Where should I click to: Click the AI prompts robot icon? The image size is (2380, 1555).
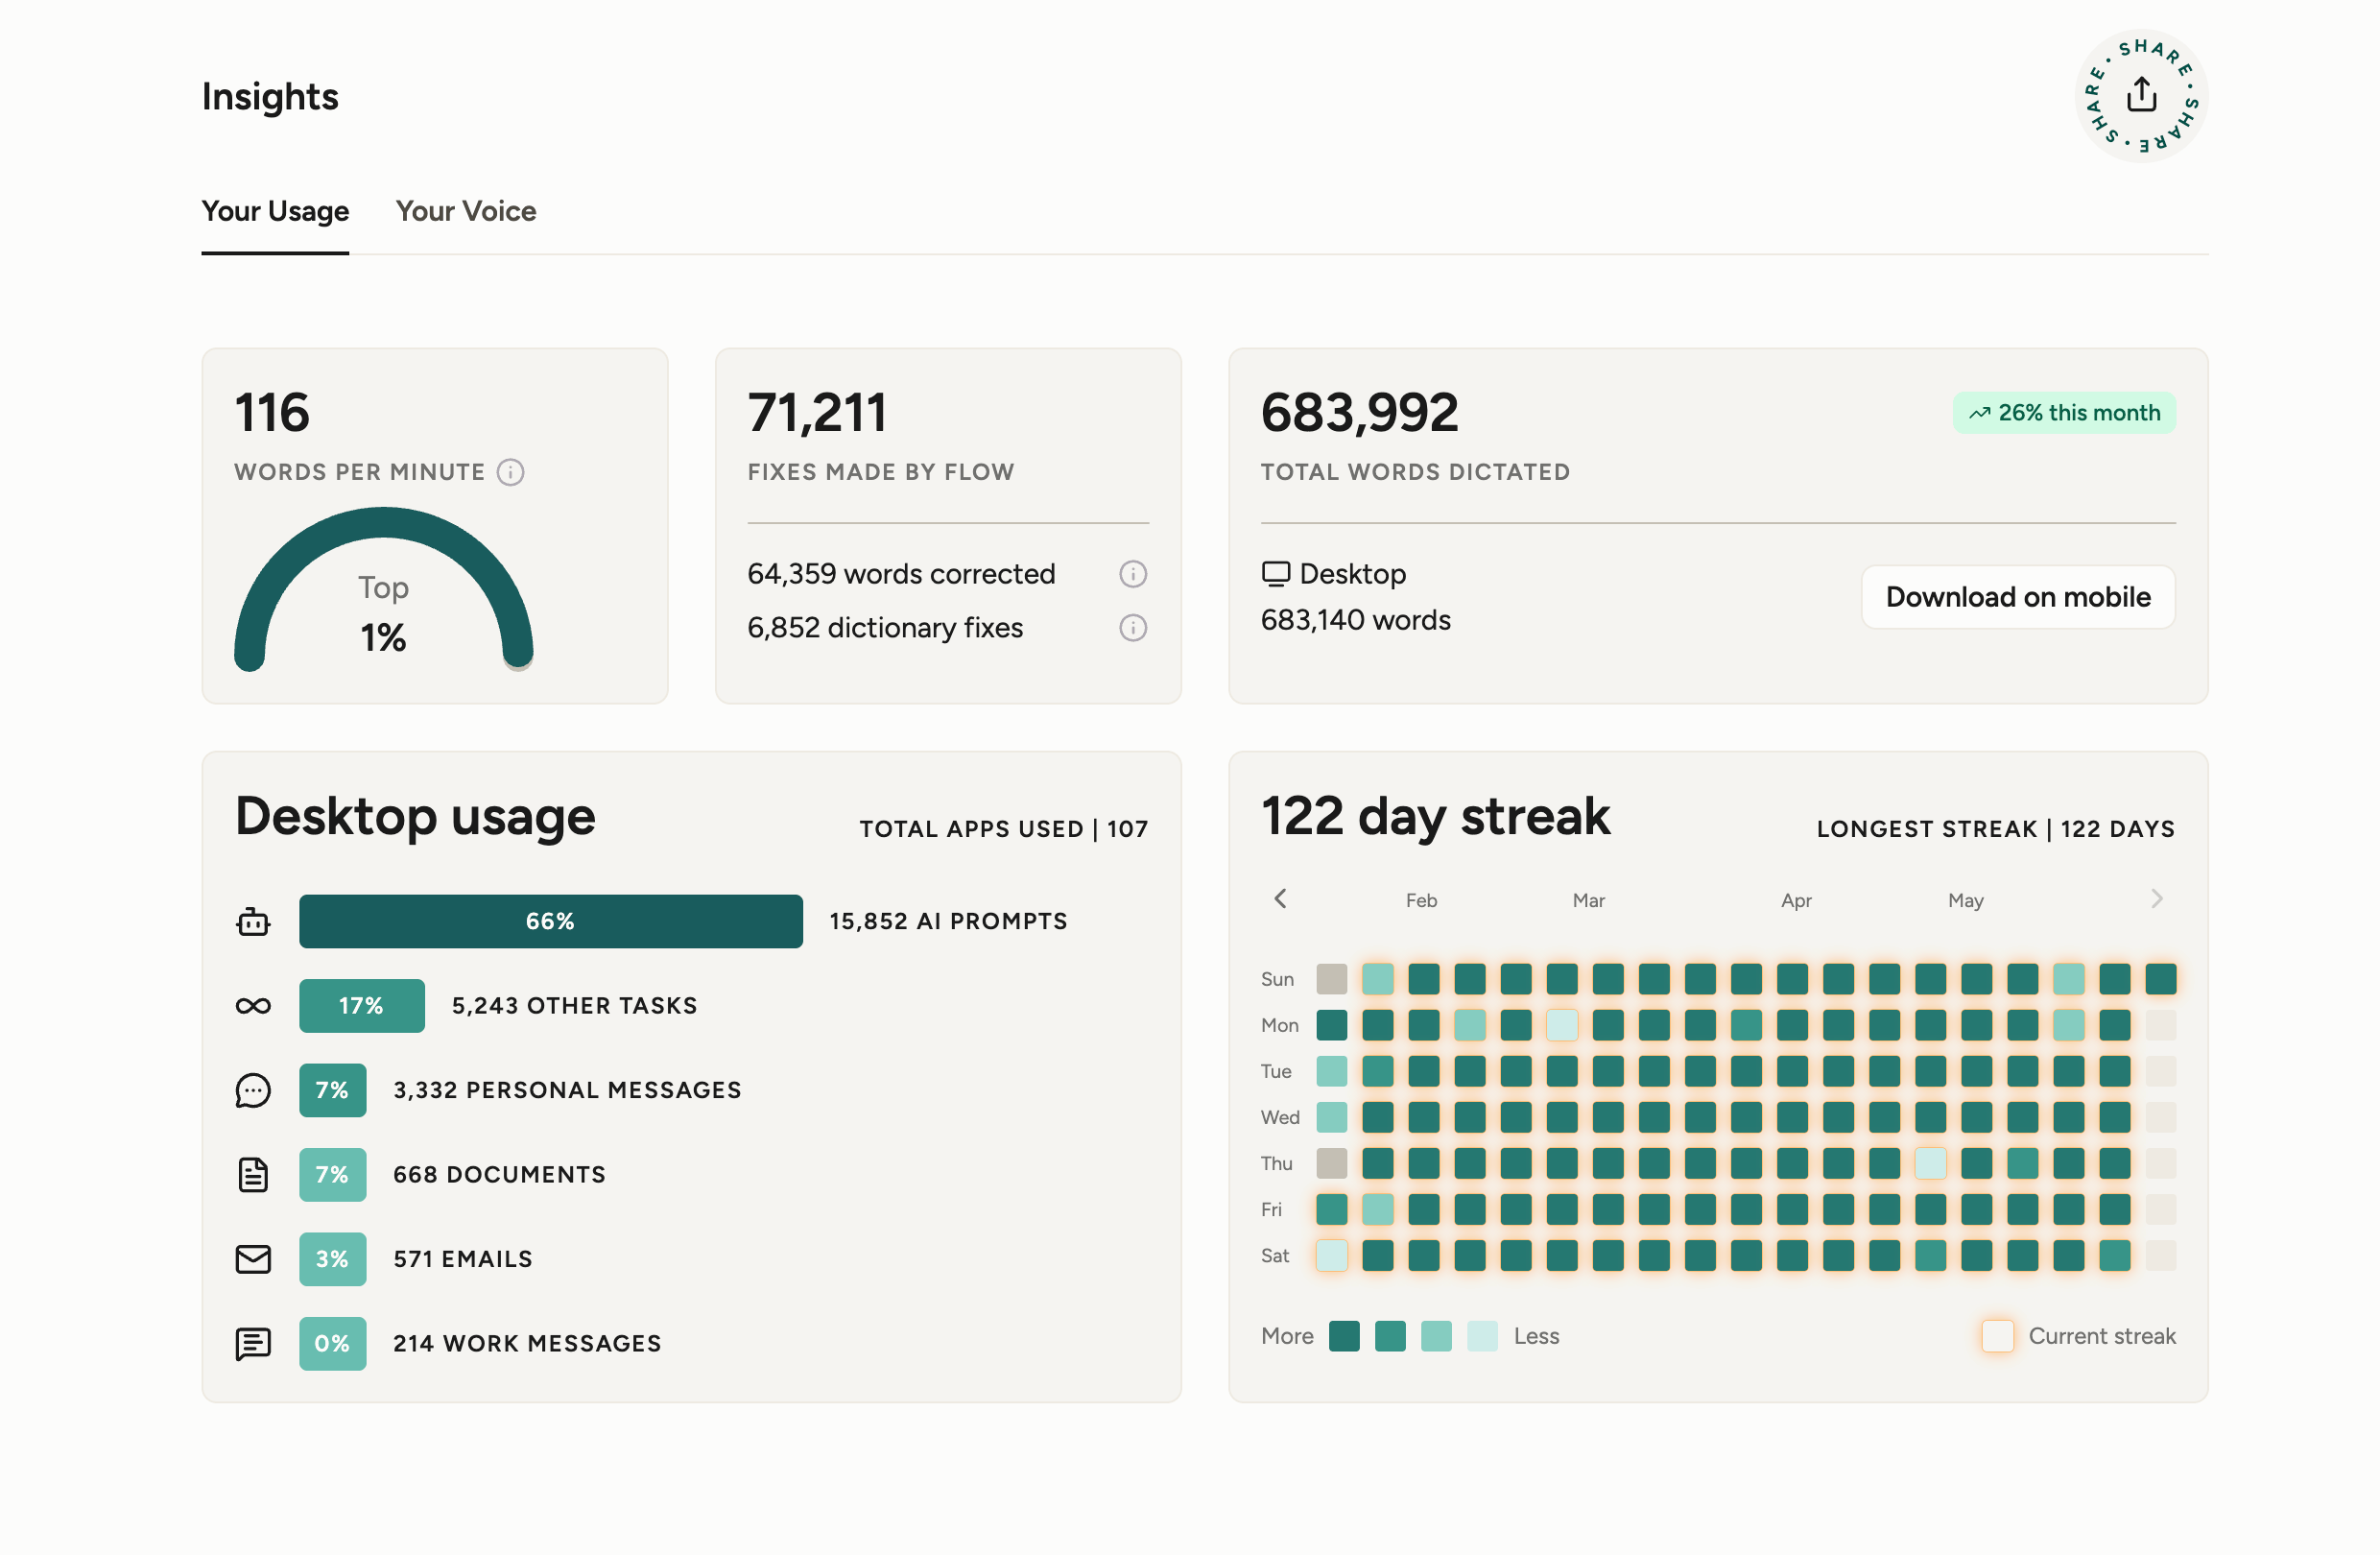click(x=253, y=921)
